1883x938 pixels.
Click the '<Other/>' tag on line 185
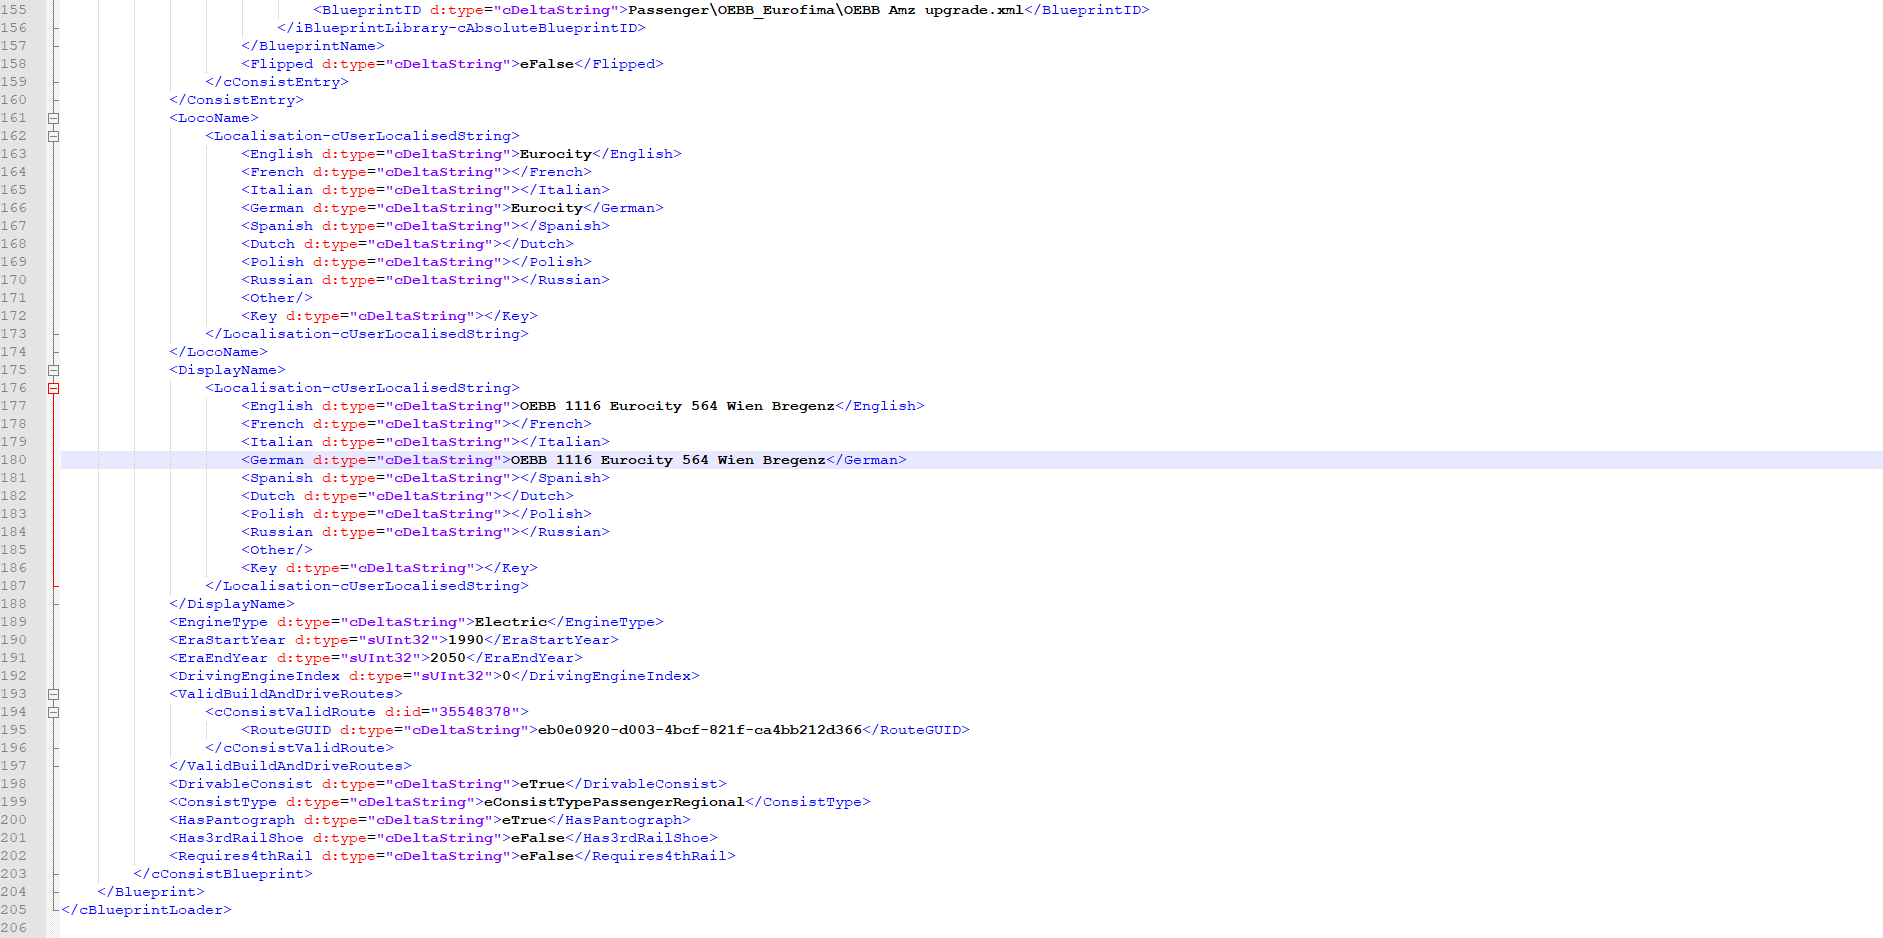click(x=277, y=550)
